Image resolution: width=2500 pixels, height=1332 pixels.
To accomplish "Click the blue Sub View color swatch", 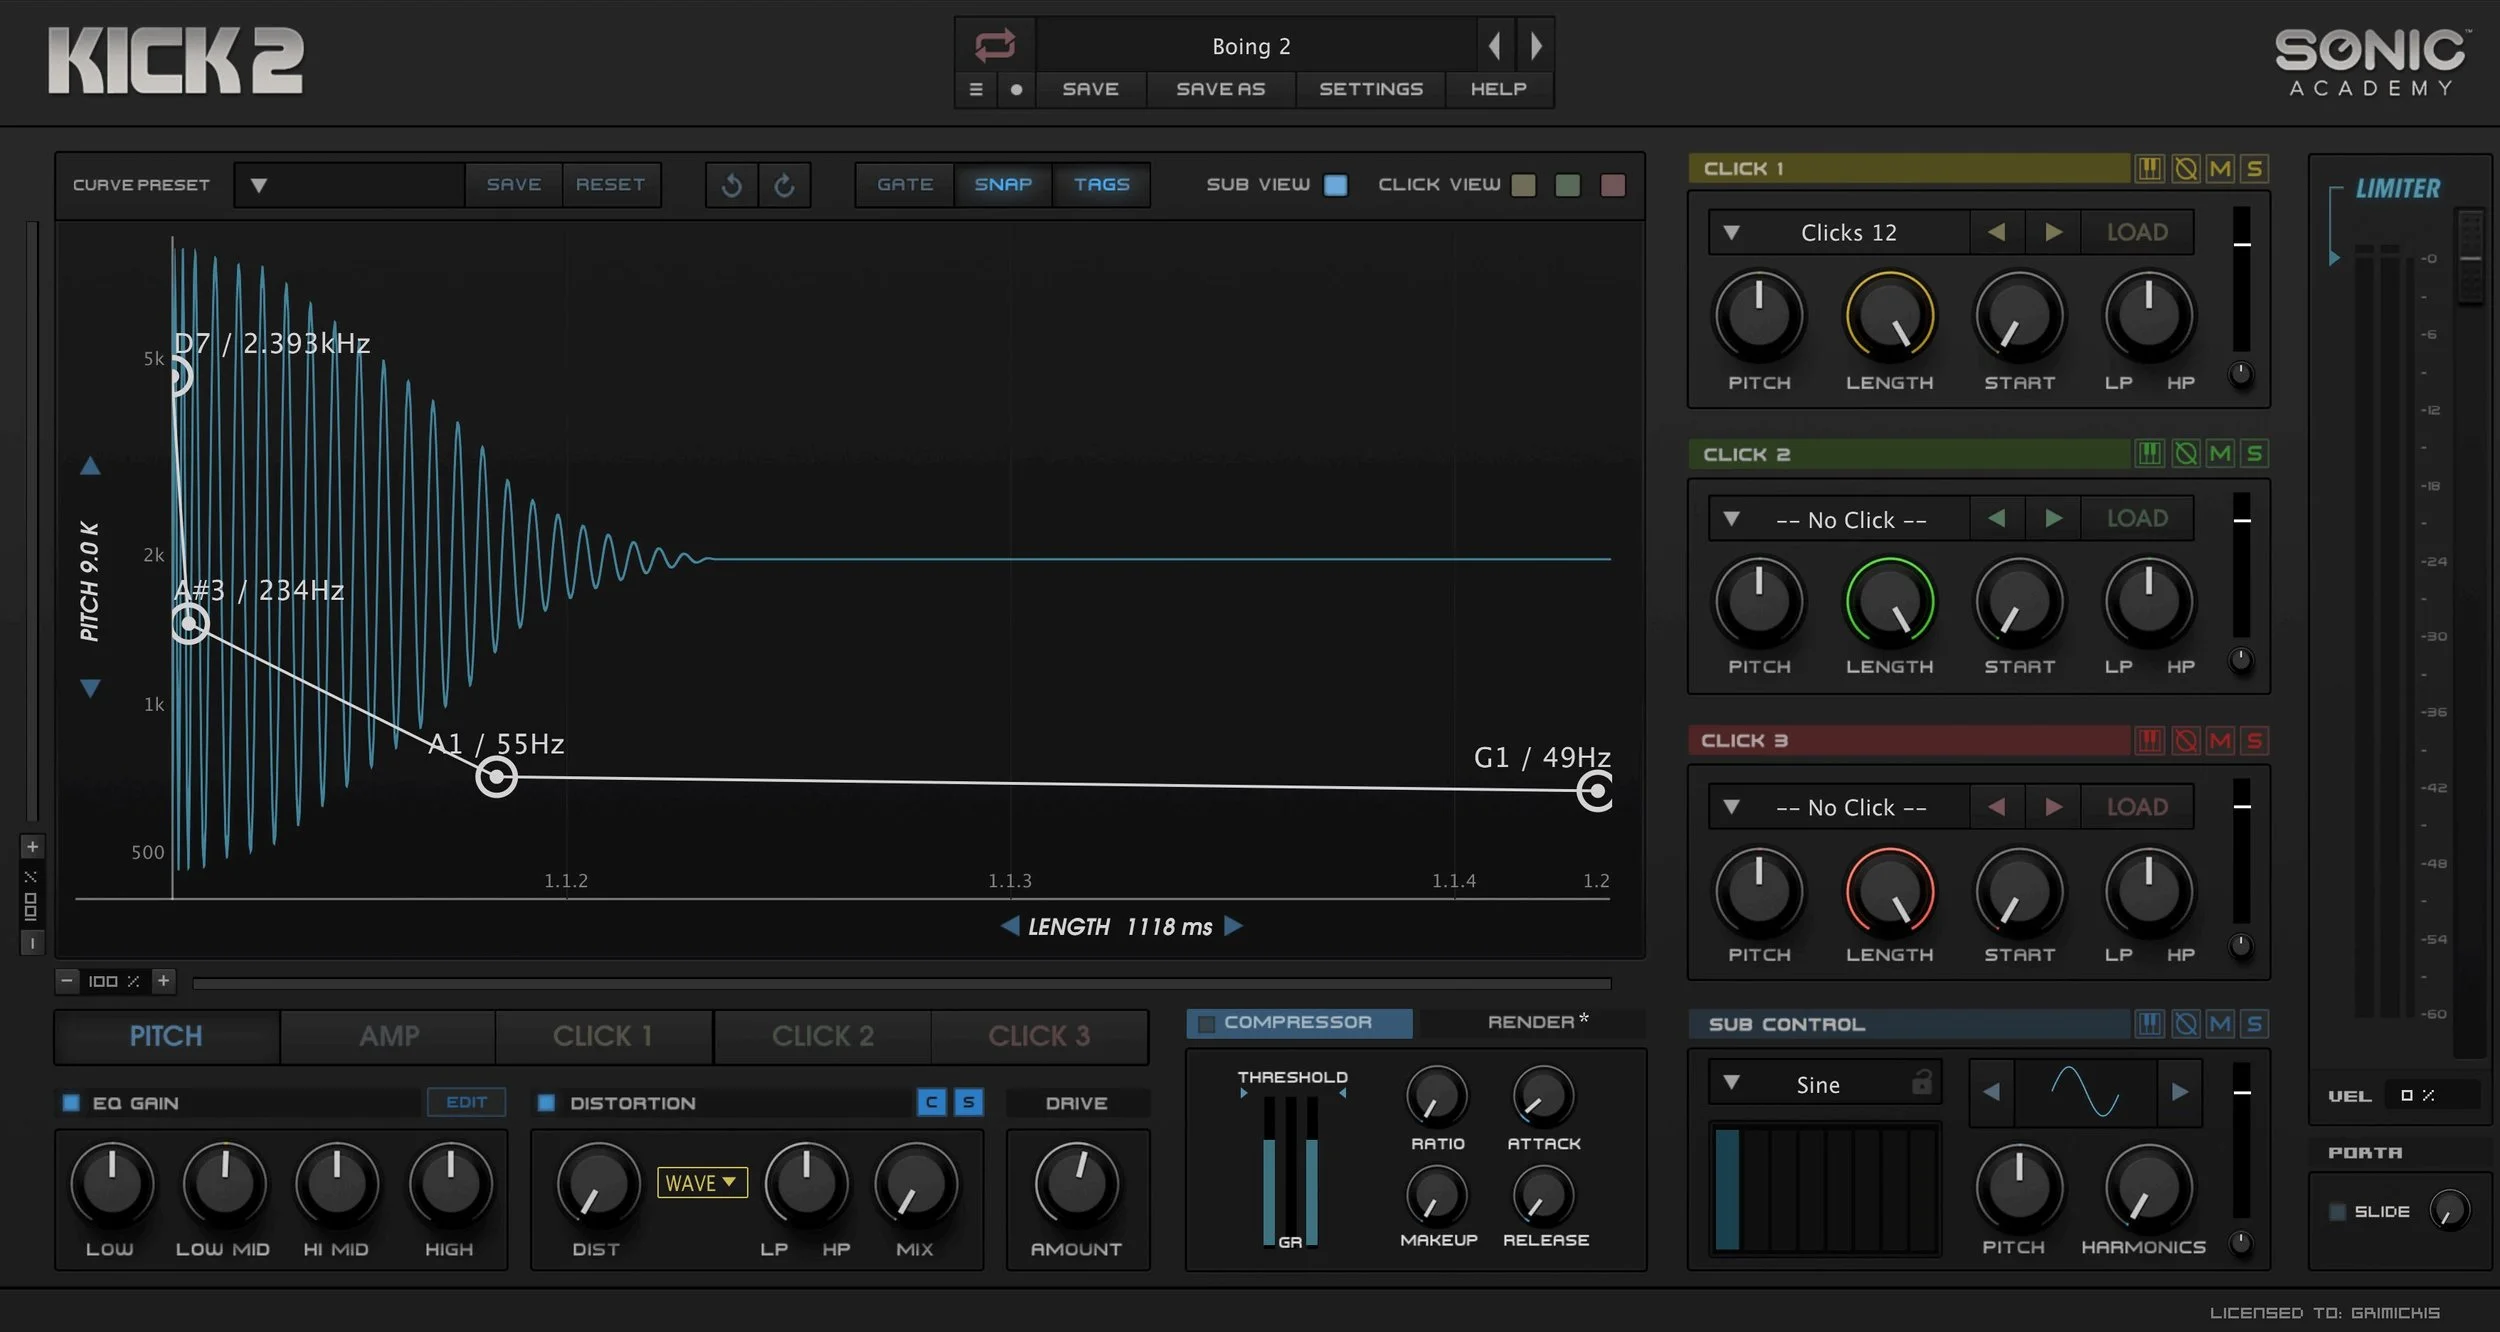I will [1335, 185].
